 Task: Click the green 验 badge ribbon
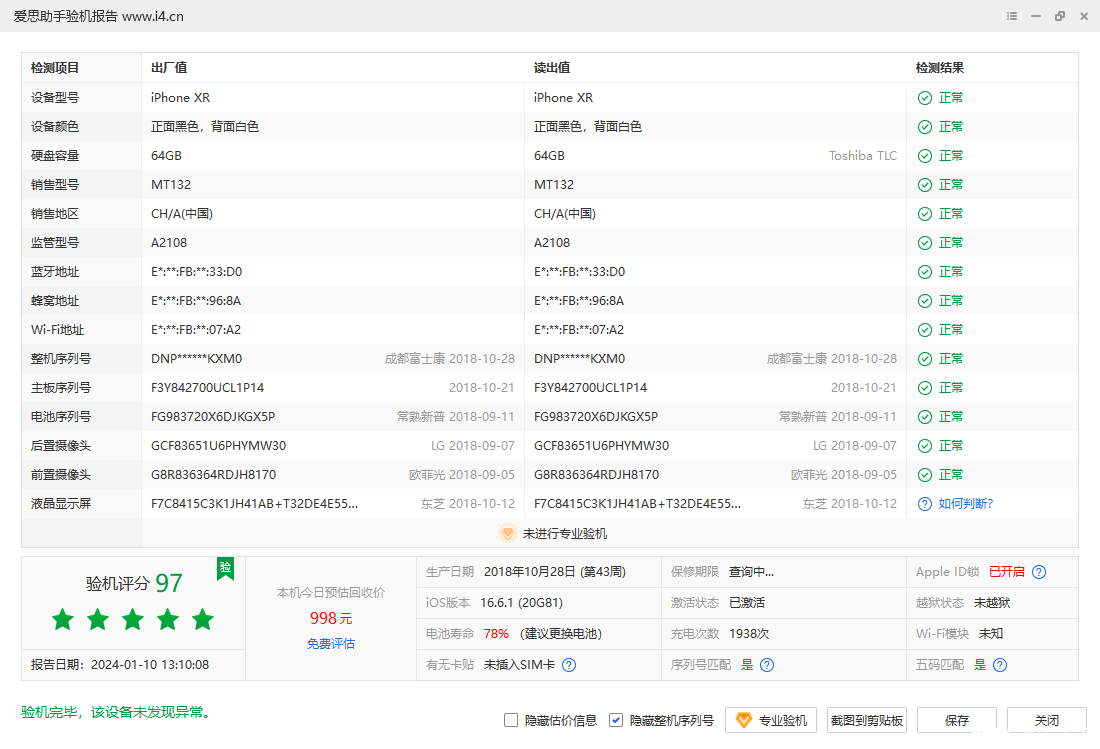[x=225, y=568]
